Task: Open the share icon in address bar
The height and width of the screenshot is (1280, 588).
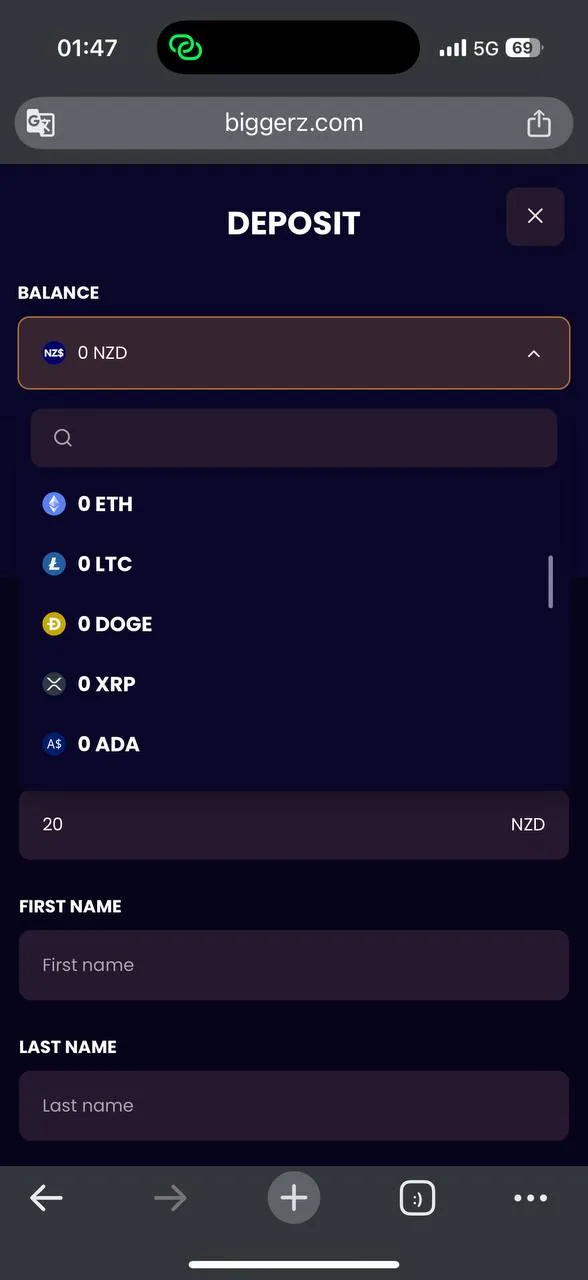Action: (539, 122)
